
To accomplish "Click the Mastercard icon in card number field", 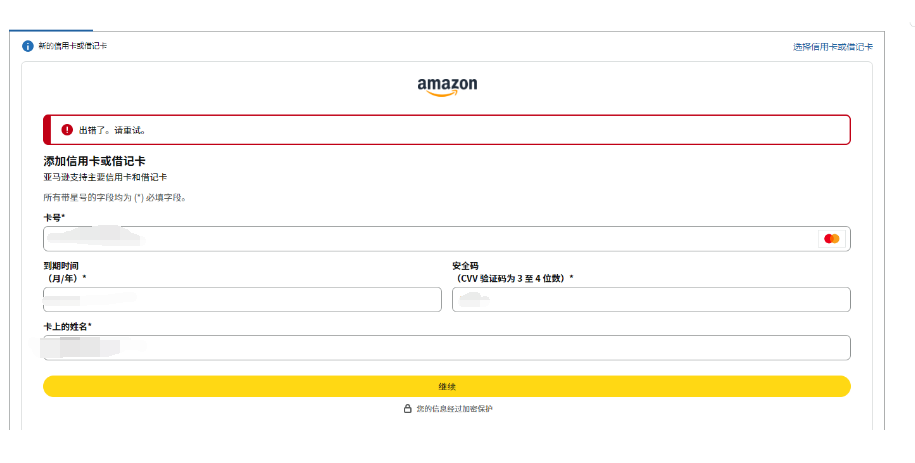I will click(830, 239).
